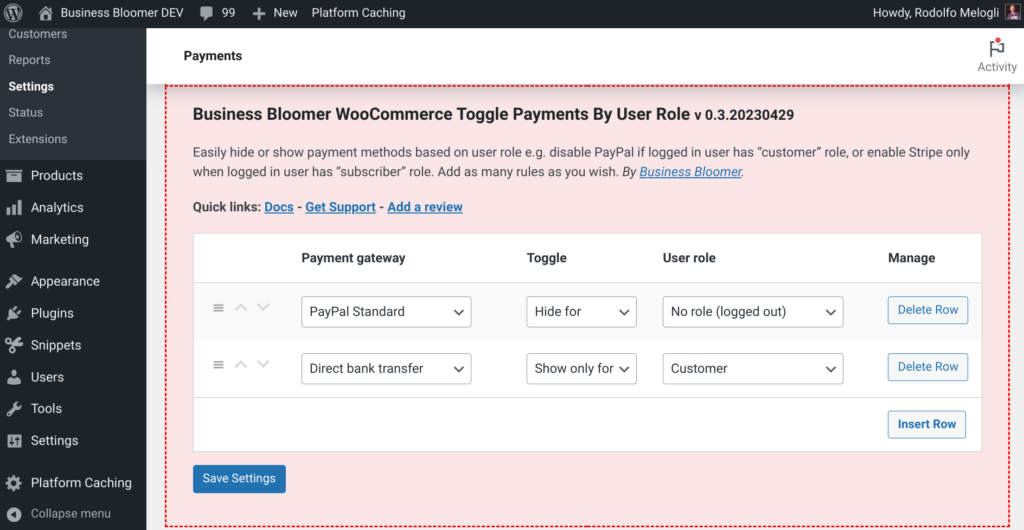The height and width of the screenshot is (530, 1024).
Task: Click the Snippets scissors icon
Action: [14, 345]
